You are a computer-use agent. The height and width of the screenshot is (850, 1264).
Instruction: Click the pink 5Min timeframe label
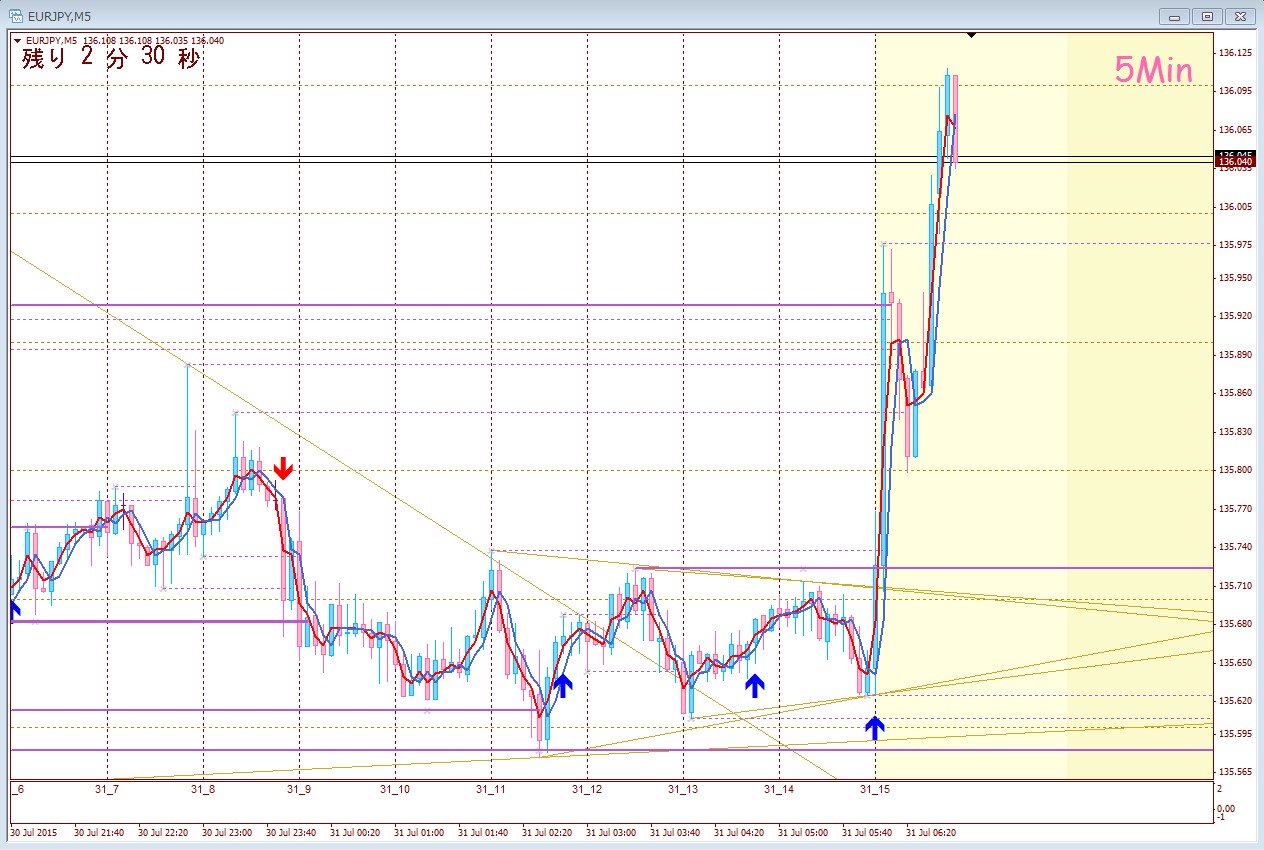tap(1154, 70)
